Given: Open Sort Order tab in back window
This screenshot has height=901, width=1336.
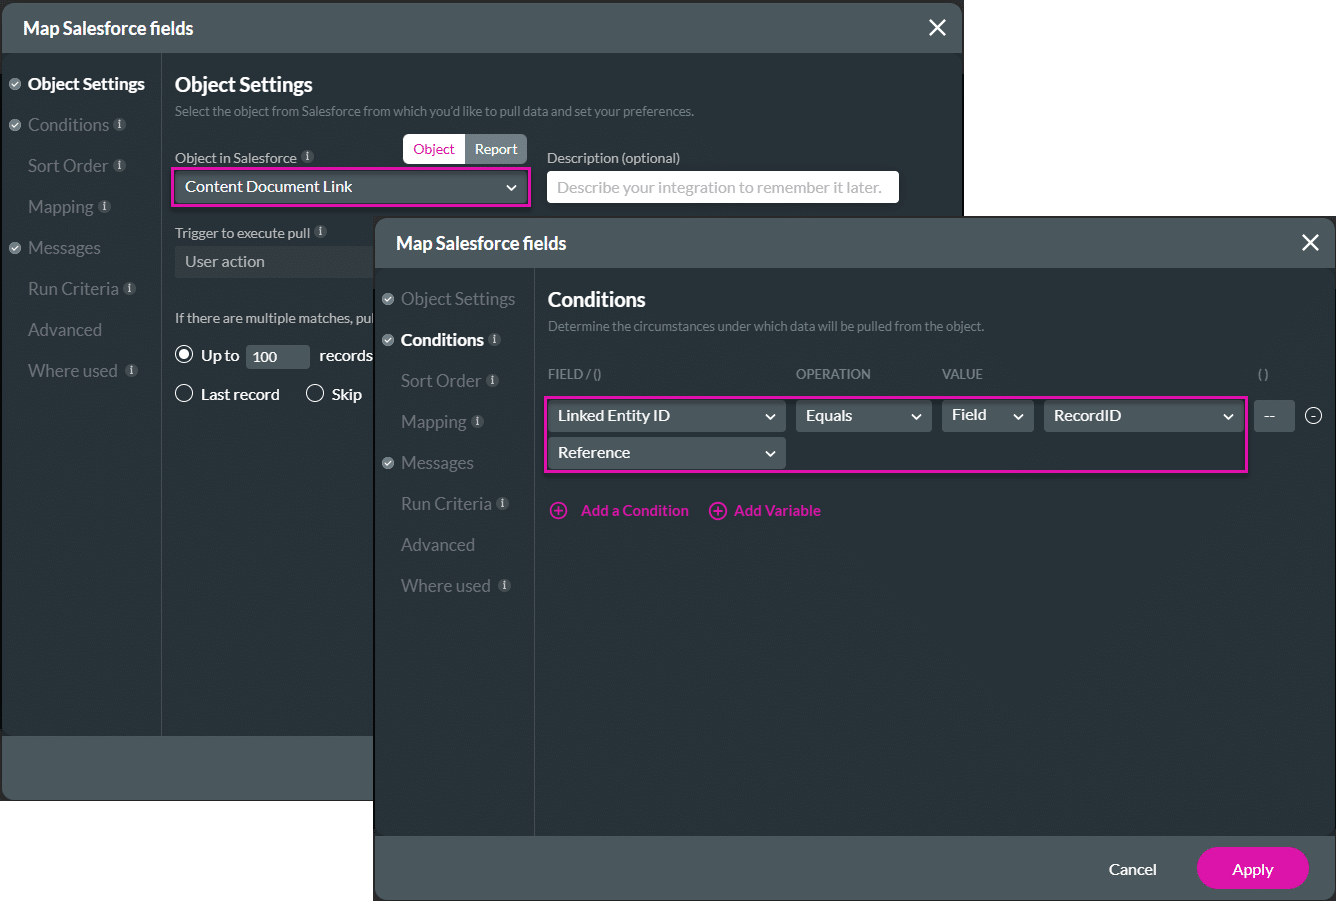Looking at the screenshot, I should 68,166.
